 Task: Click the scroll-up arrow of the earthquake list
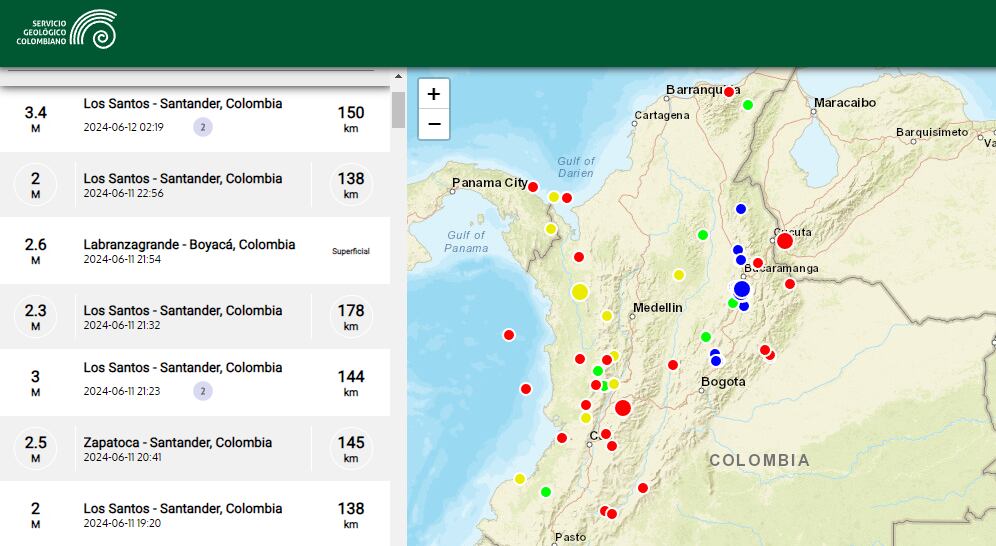[x=398, y=76]
